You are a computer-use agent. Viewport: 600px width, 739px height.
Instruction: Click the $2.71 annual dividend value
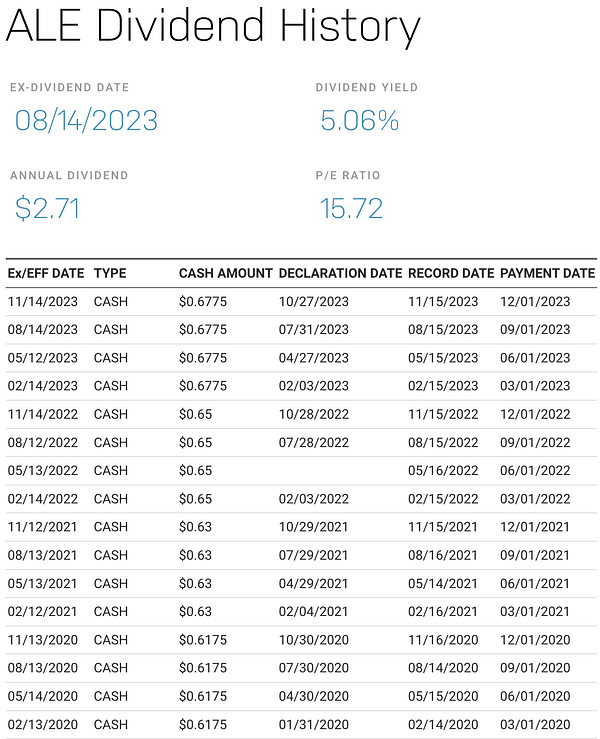point(47,208)
